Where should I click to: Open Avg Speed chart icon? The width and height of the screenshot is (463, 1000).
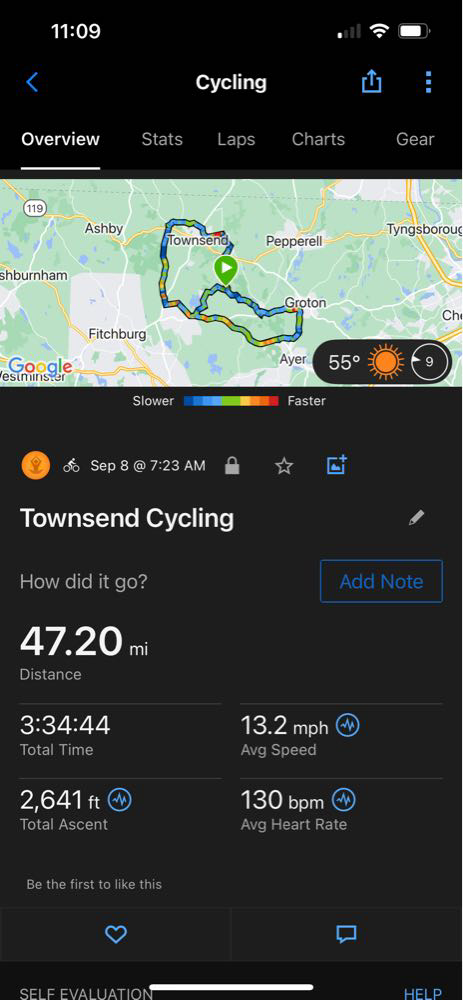(x=348, y=726)
